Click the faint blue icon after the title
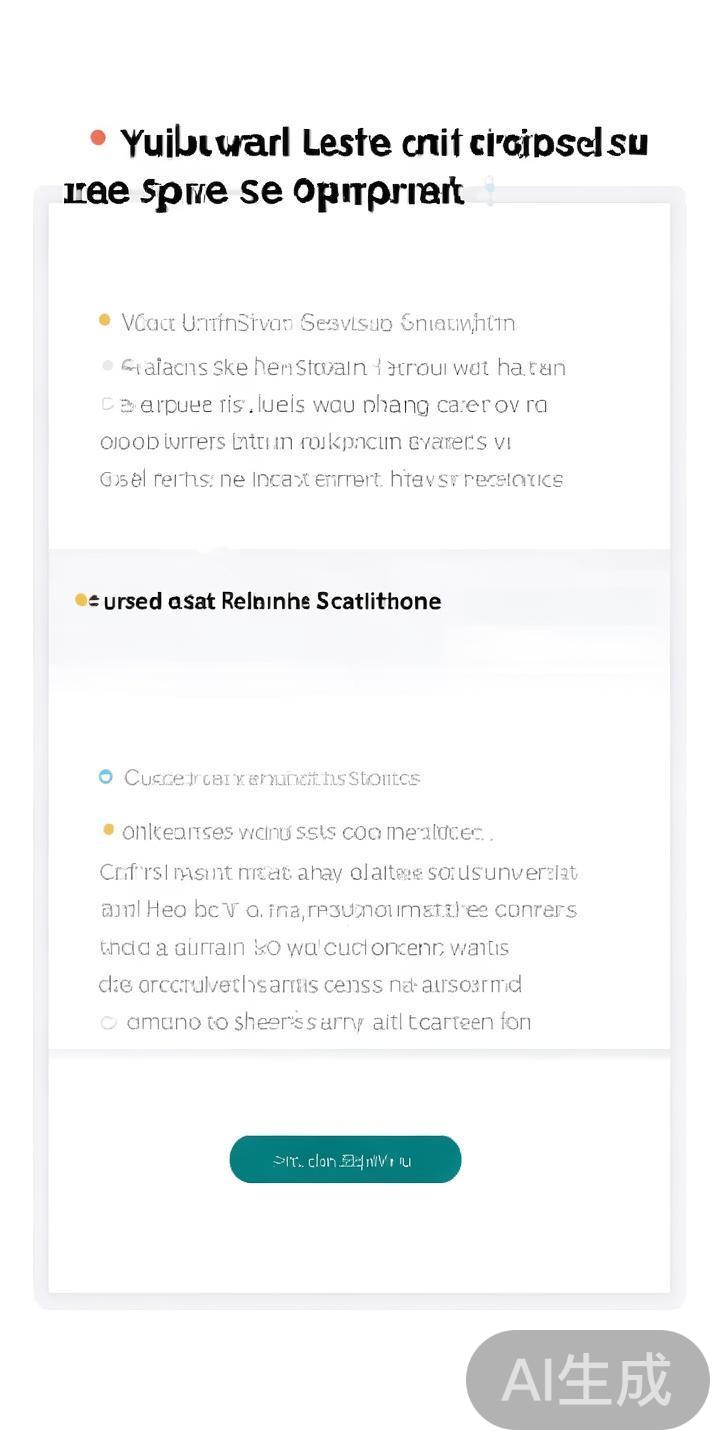Viewport: 720px width, 1440px height. click(490, 190)
